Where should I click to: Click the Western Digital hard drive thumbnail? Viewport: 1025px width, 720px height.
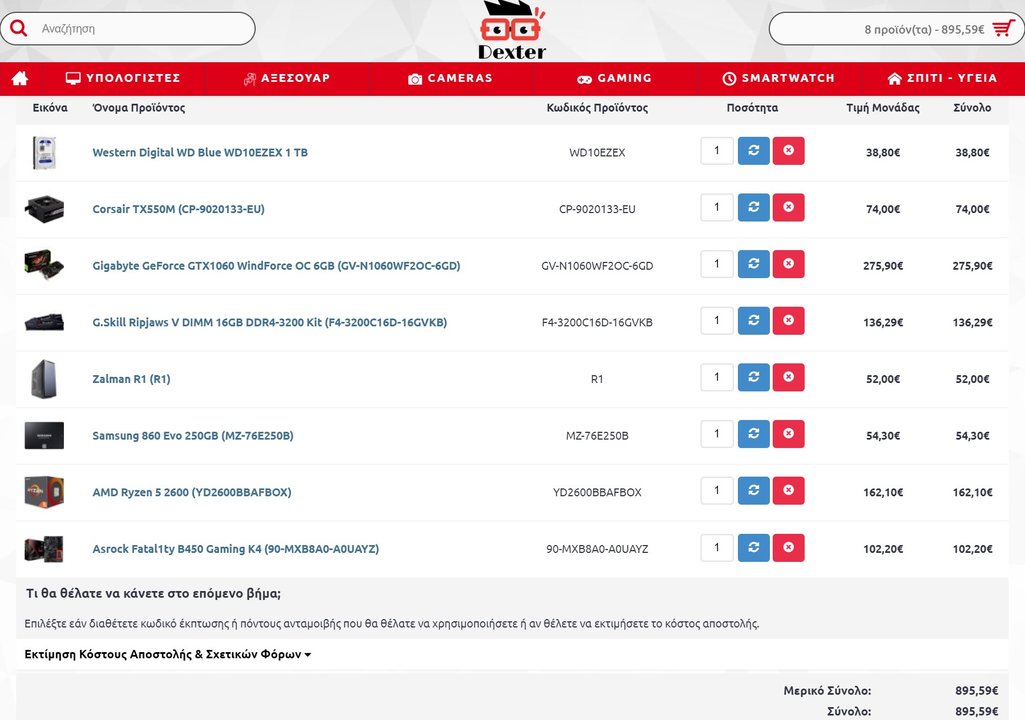coord(44,152)
